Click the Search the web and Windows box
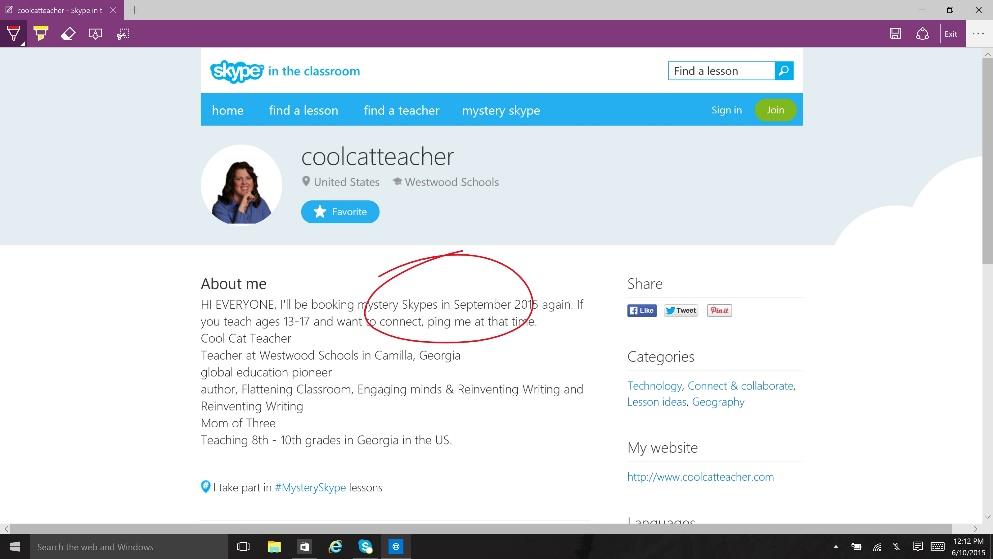The image size is (993, 559). click(129, 547)
